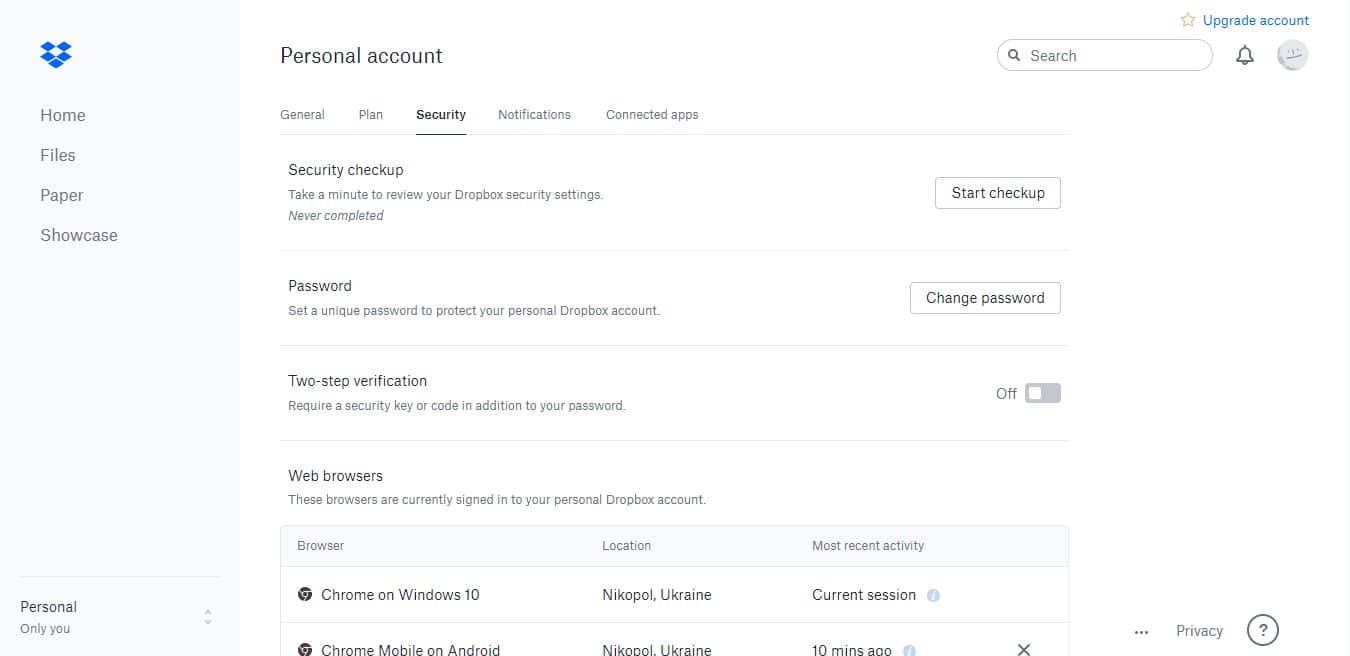This screenshot has height=656, width=1350.
Task: Open the more options ellipsis in footer
Action: click(1142, 632)
